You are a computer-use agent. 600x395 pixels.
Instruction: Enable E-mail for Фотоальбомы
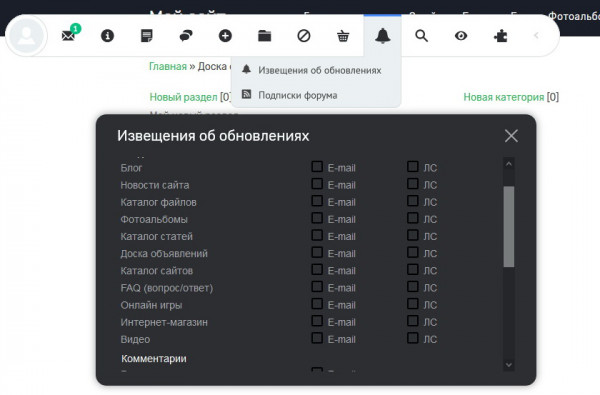317,218
